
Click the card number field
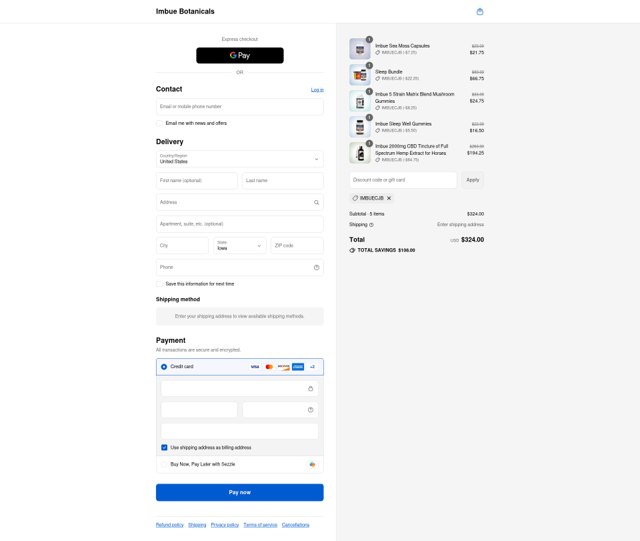240,389
